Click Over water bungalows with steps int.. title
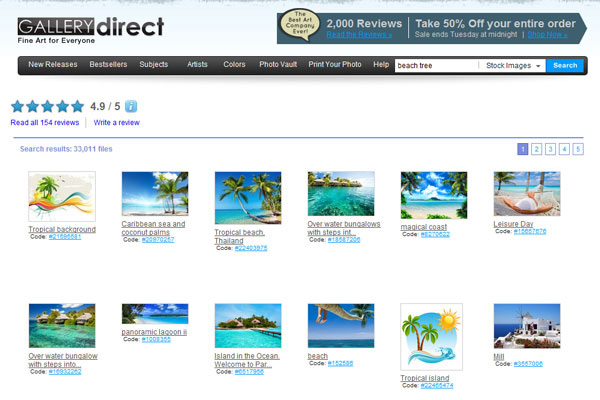 344,228
